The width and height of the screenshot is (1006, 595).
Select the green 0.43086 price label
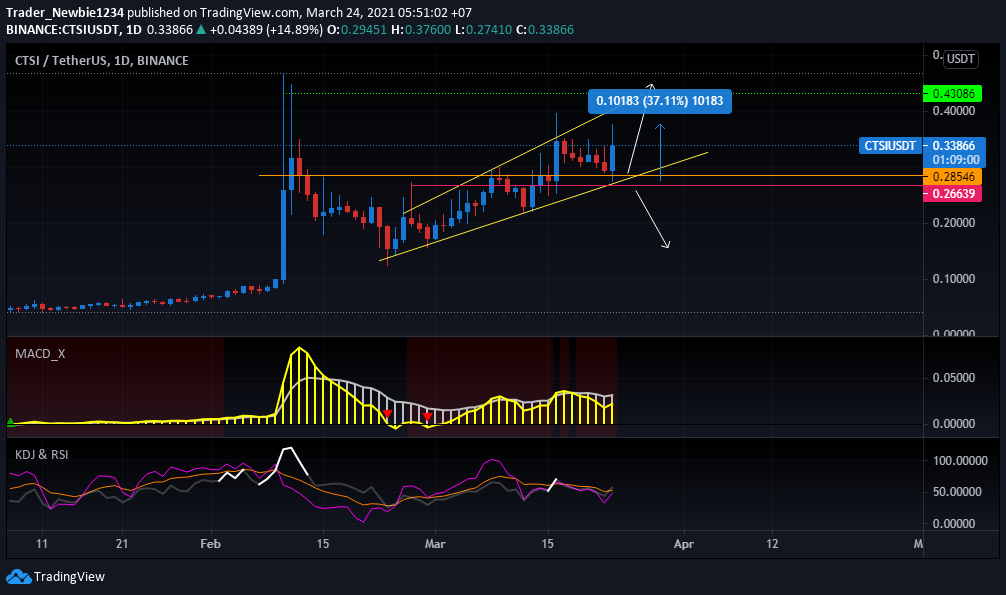pyautogui.click(x=952, y=94)
